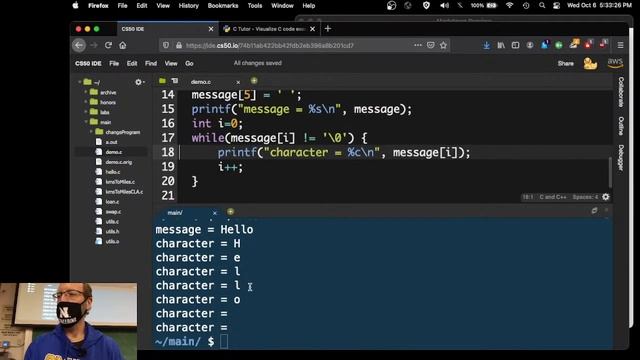Expand the archive folder

click(x=86, y=93)
